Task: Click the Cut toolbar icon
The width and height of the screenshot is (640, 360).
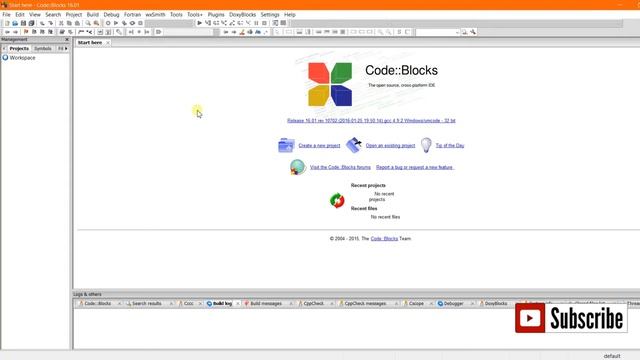Action: (x=61, y=23)
